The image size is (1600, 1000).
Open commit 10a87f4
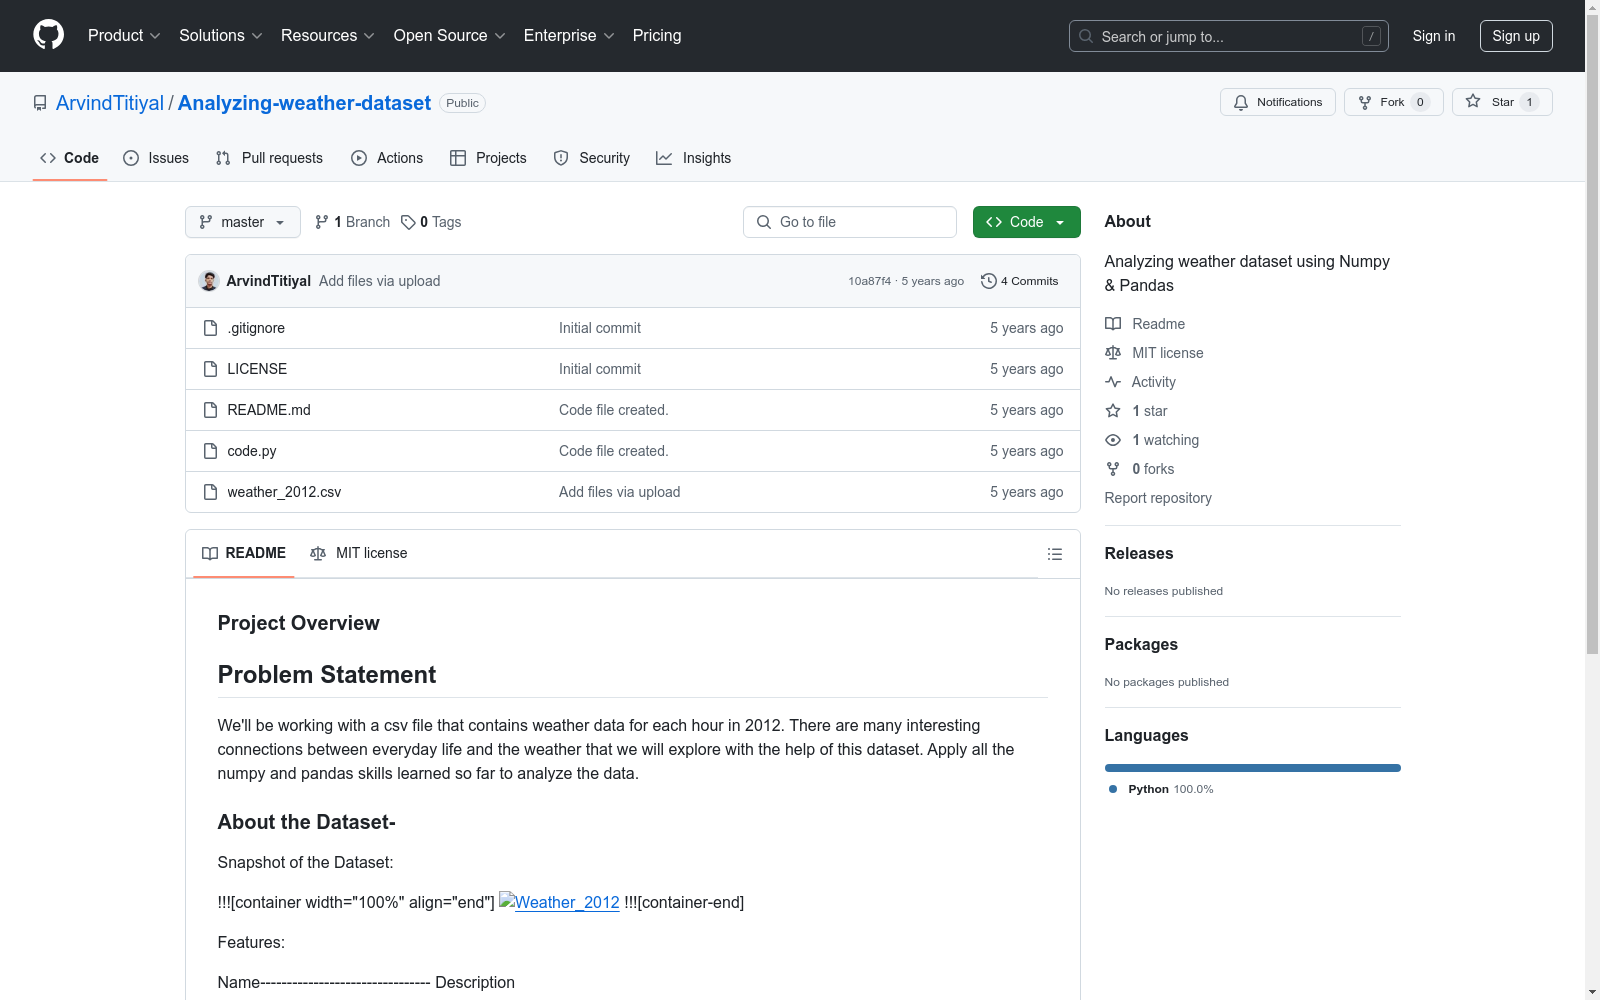click(869, 281)
